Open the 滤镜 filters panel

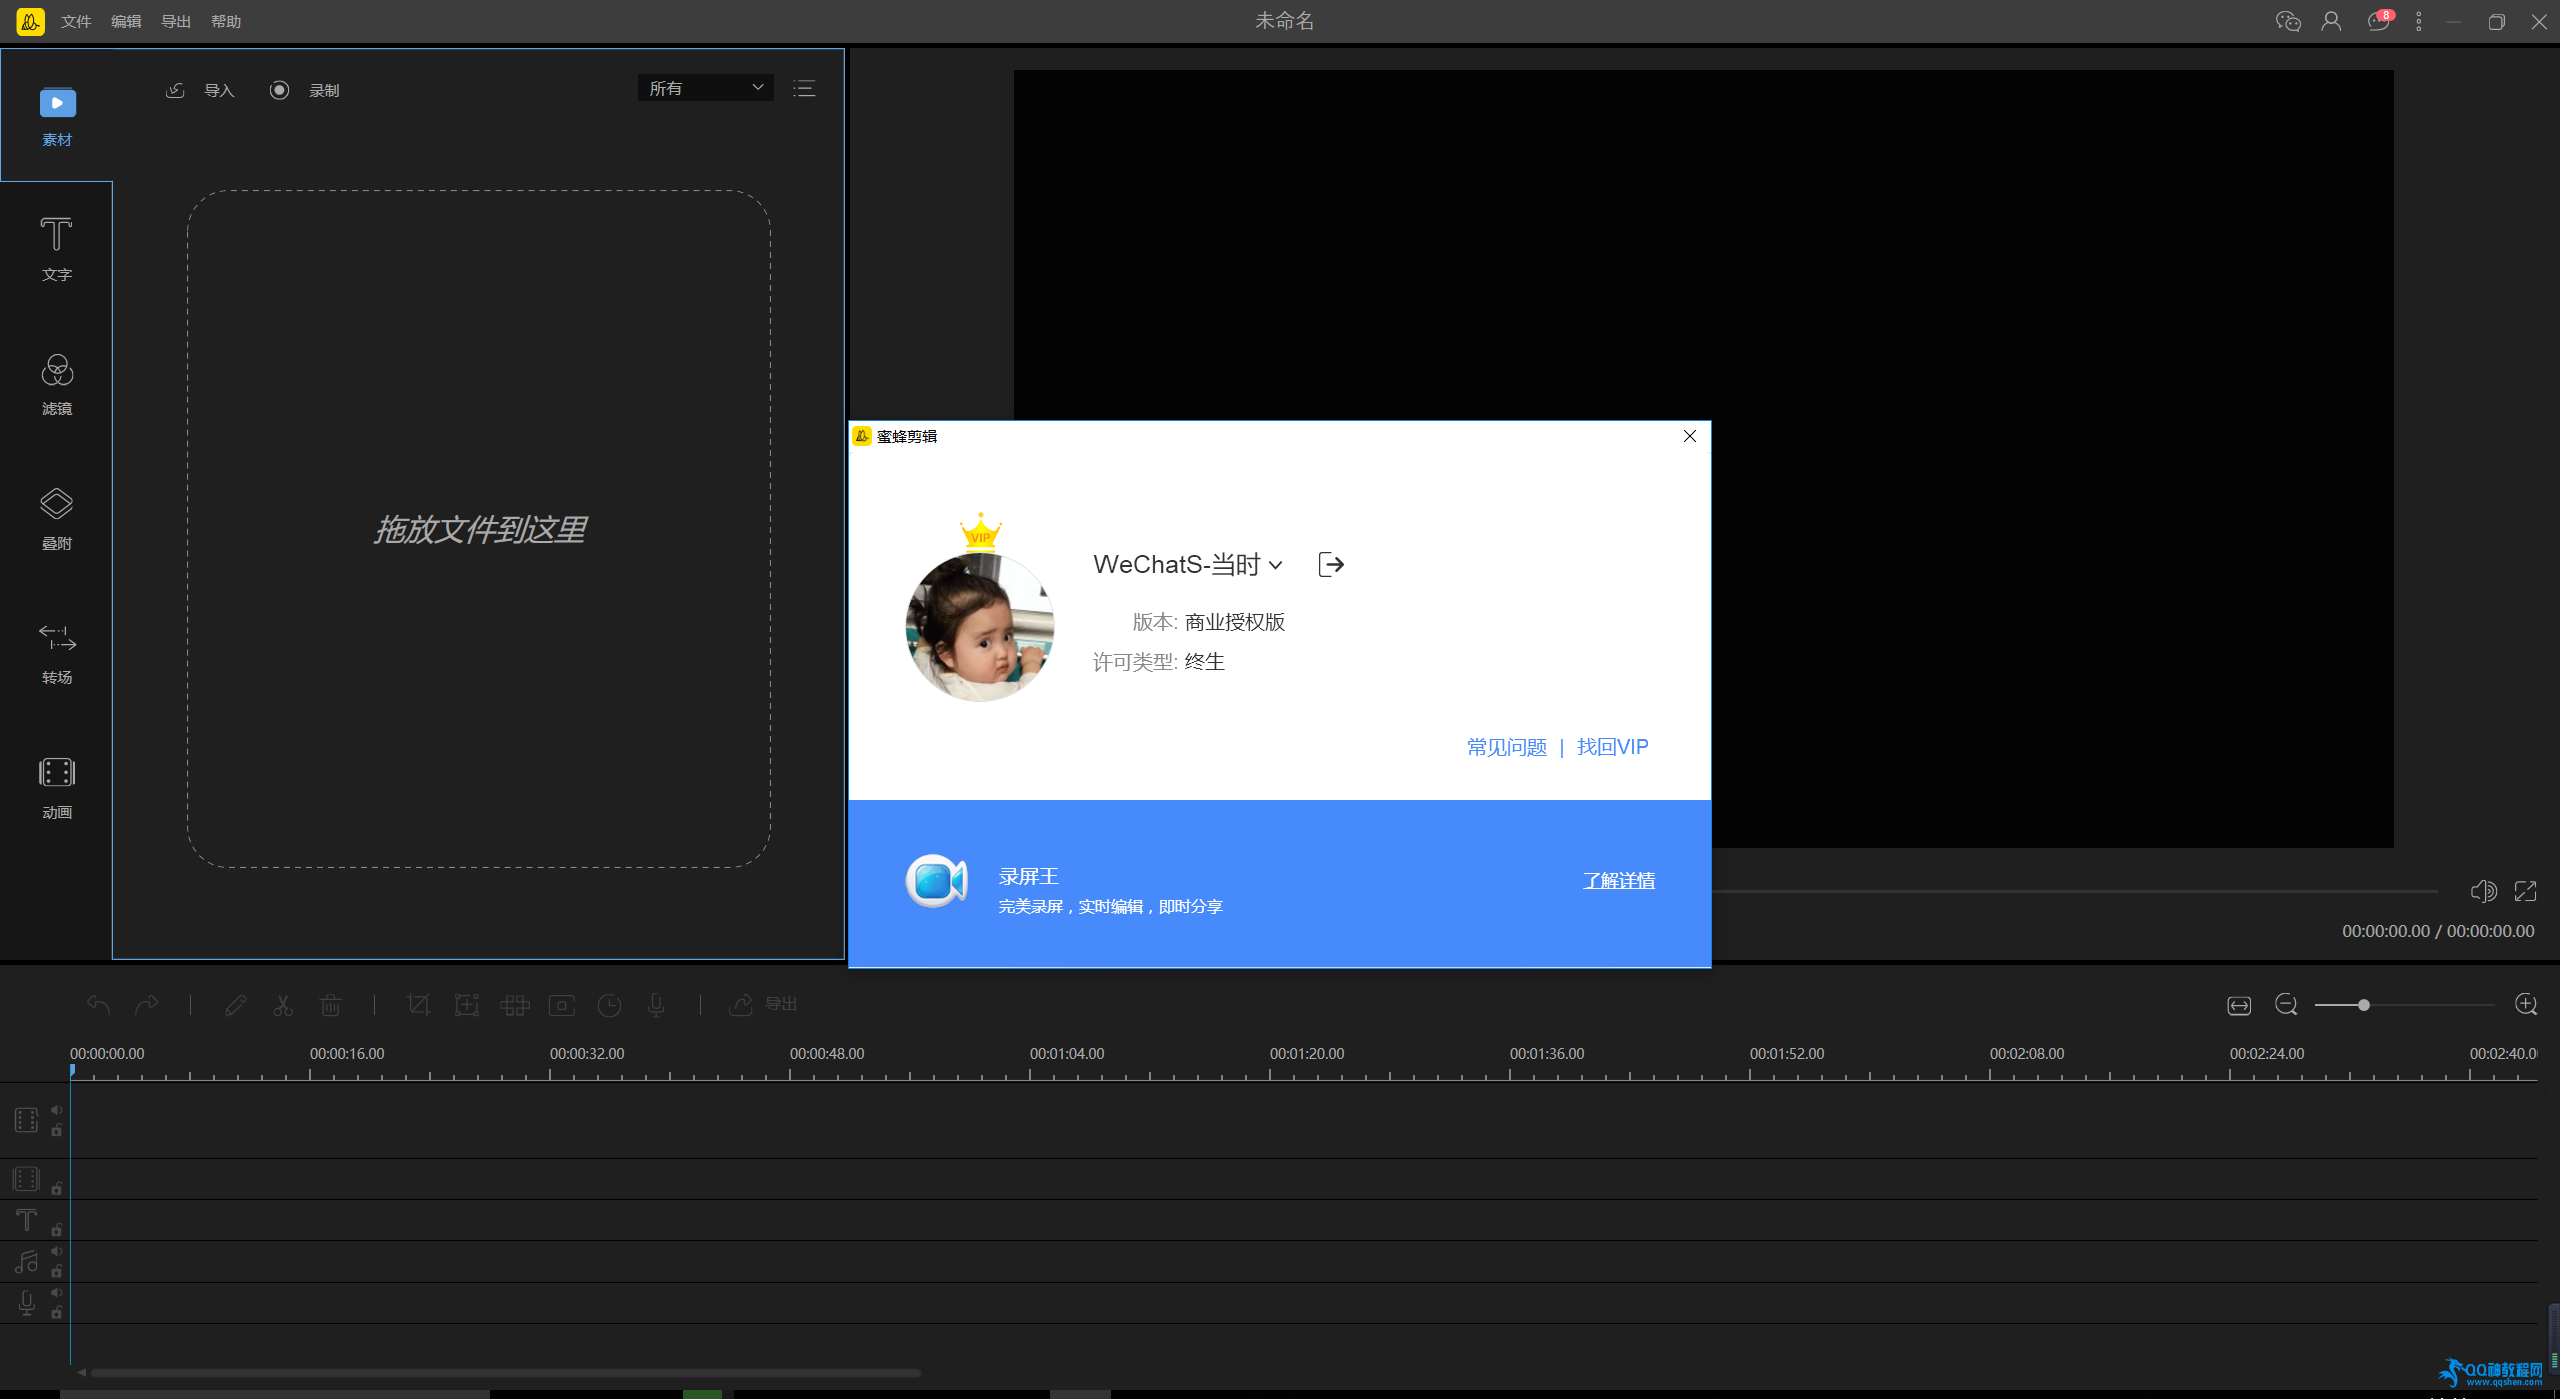(x=57, y=384)
